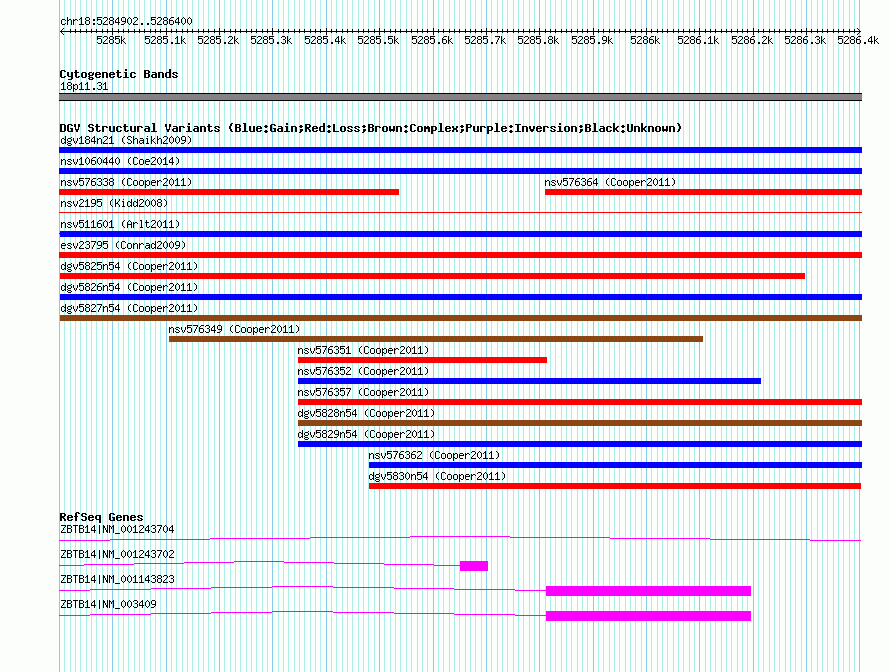
Task: Select the nsv1060440 (Coe2014) variant bar
Action: click(460, 171)
